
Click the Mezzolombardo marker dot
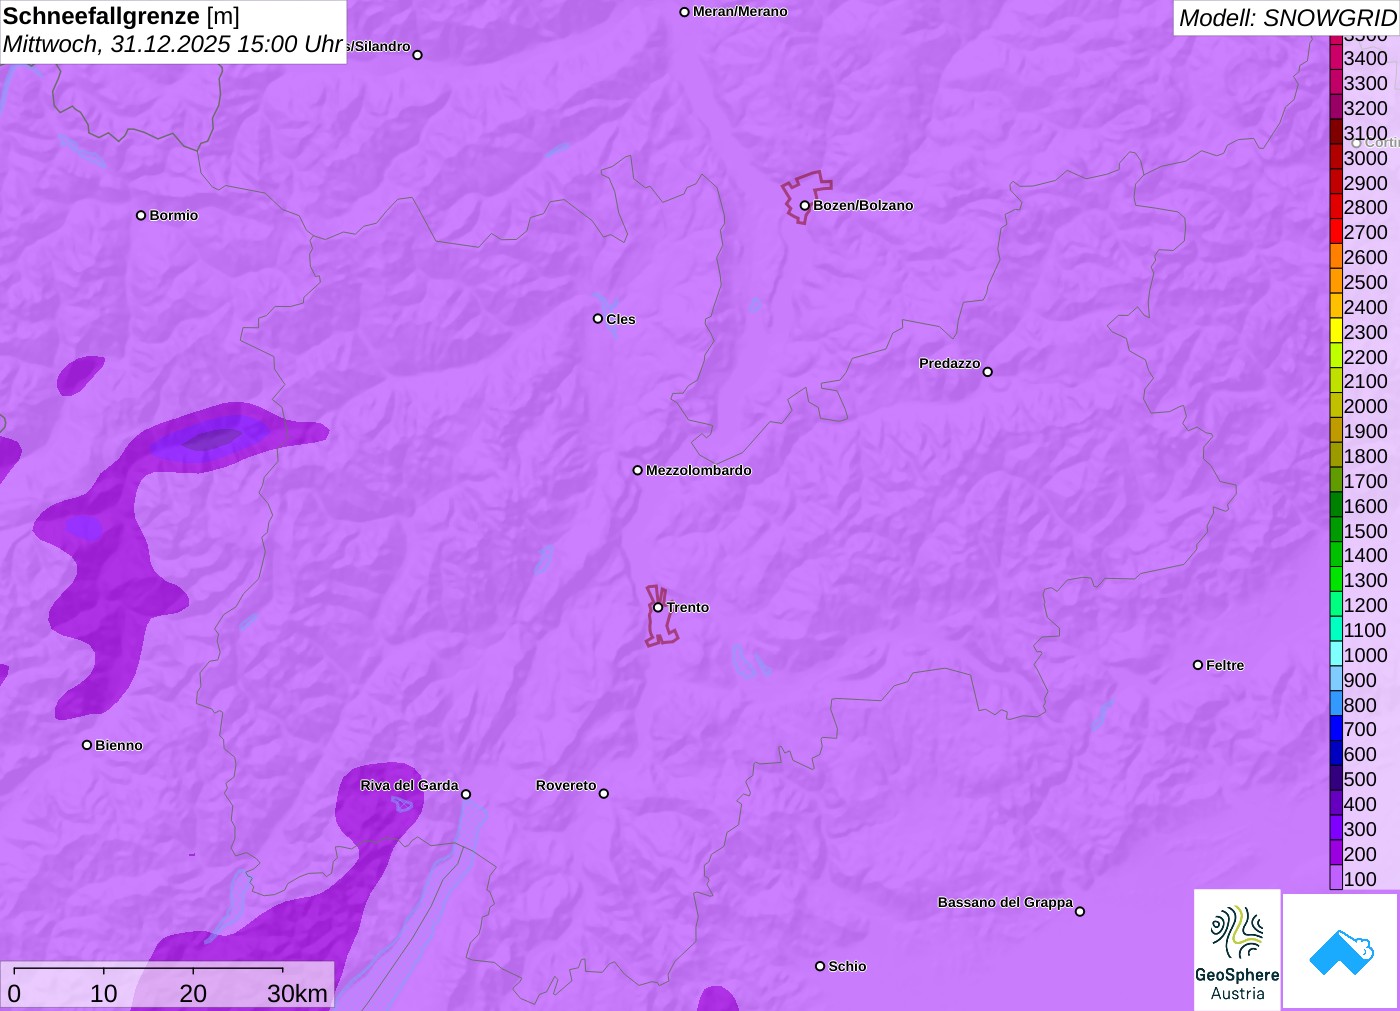coord(638,470)
